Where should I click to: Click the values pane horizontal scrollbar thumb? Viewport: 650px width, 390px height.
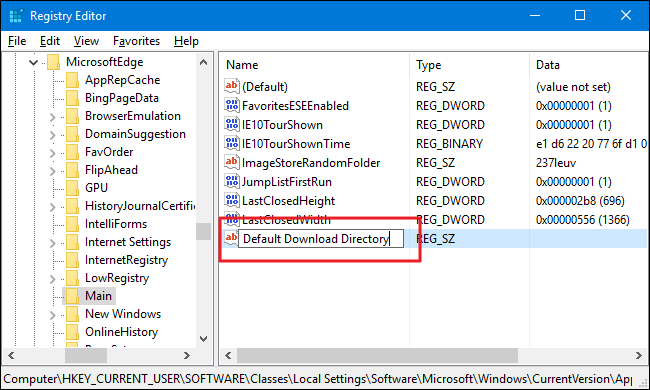tap(378, 356)
